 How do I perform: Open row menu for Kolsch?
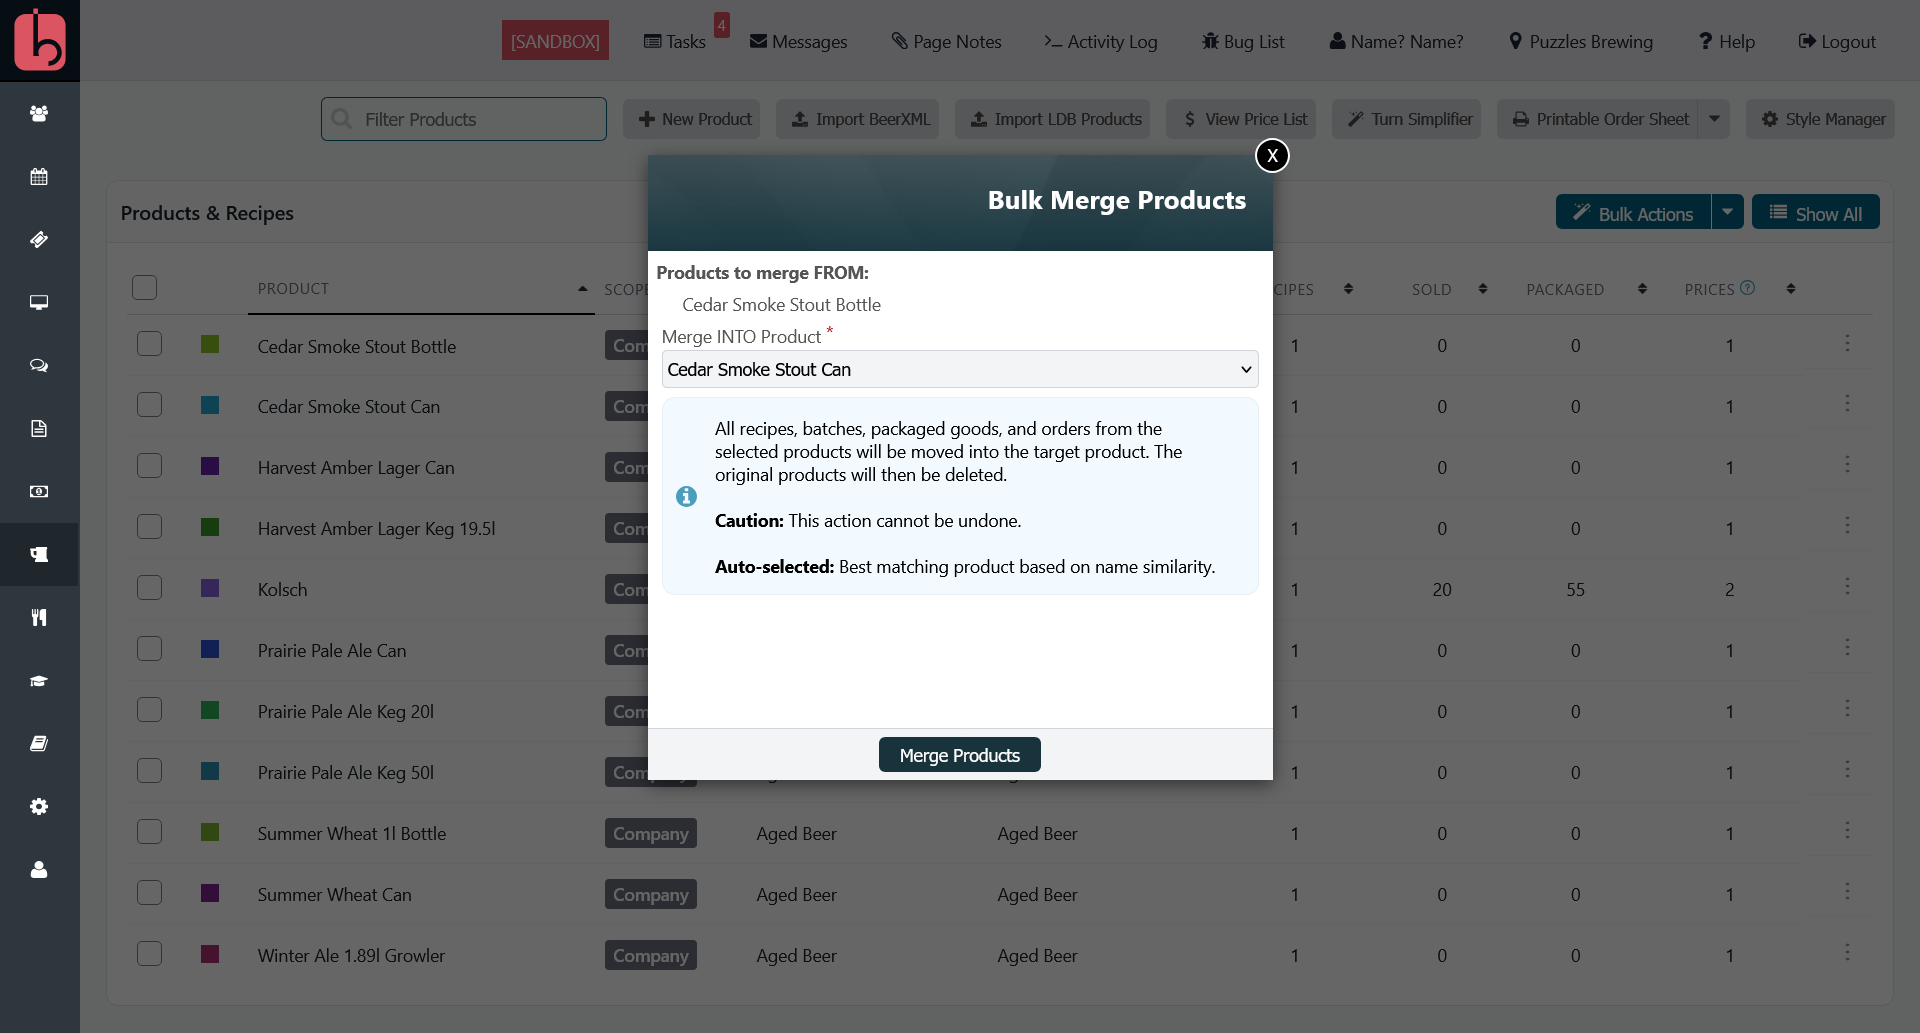click(1847, 587)
